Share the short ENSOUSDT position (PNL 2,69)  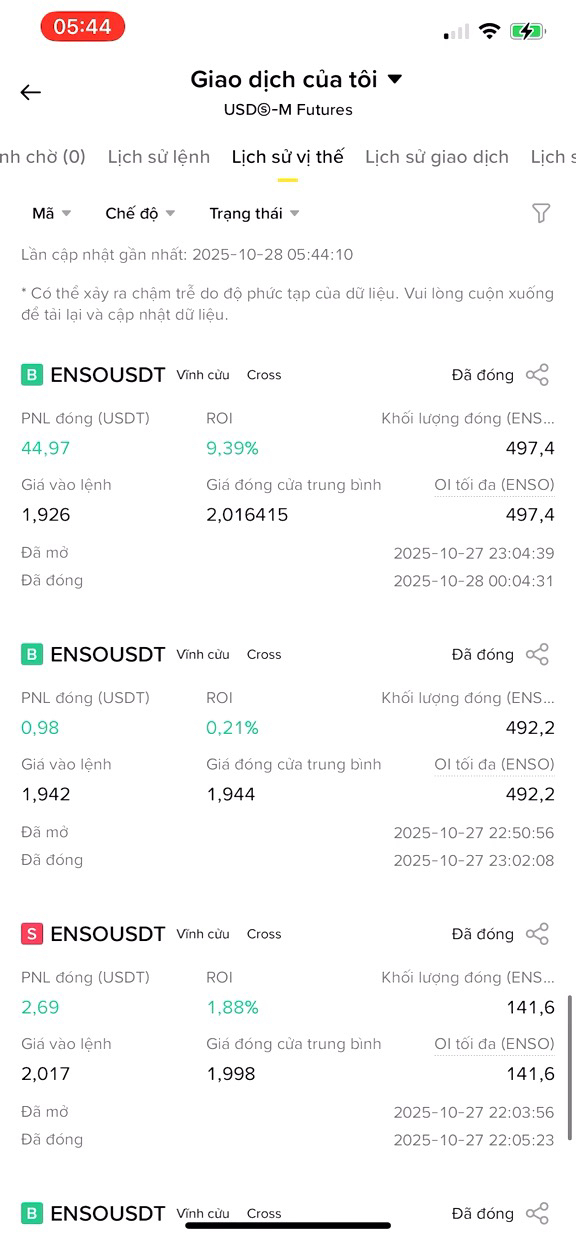click(x=538, y=934)
